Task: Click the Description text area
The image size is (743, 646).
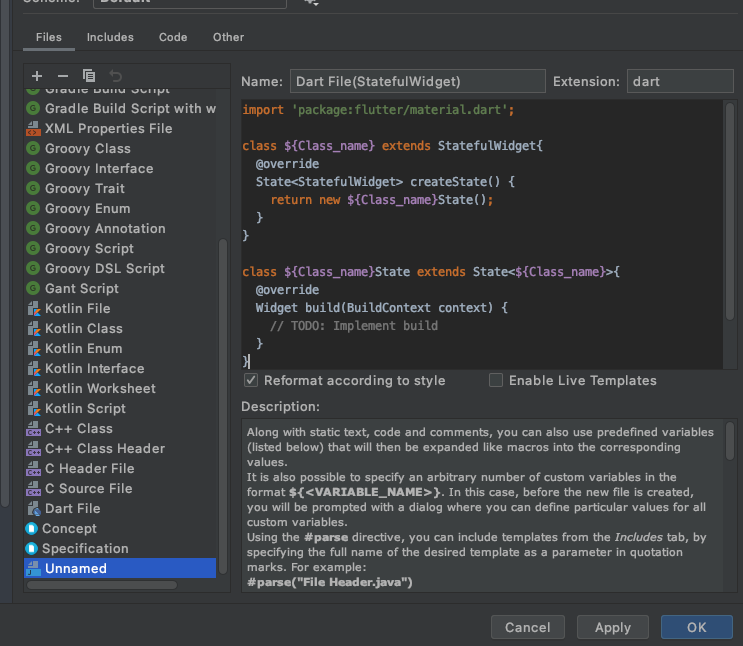Action: (x=482, y=505)
